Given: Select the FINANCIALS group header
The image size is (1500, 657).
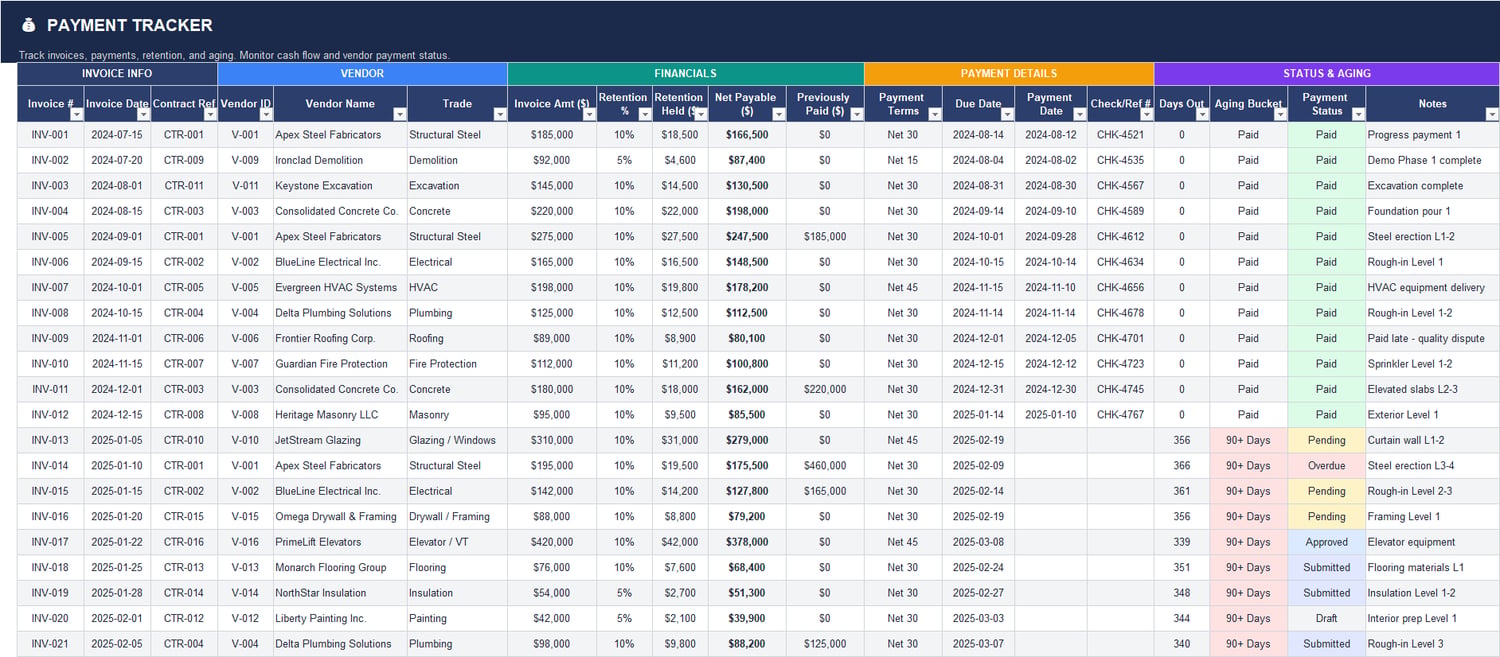Looking at the screenshot, I should pos(685,73).
